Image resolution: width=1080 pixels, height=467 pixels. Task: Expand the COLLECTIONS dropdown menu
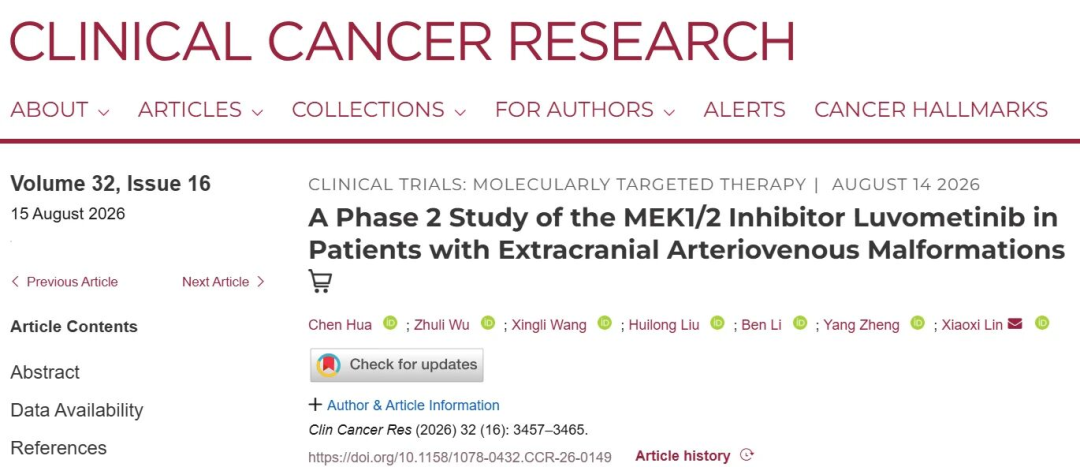[379, 110]
